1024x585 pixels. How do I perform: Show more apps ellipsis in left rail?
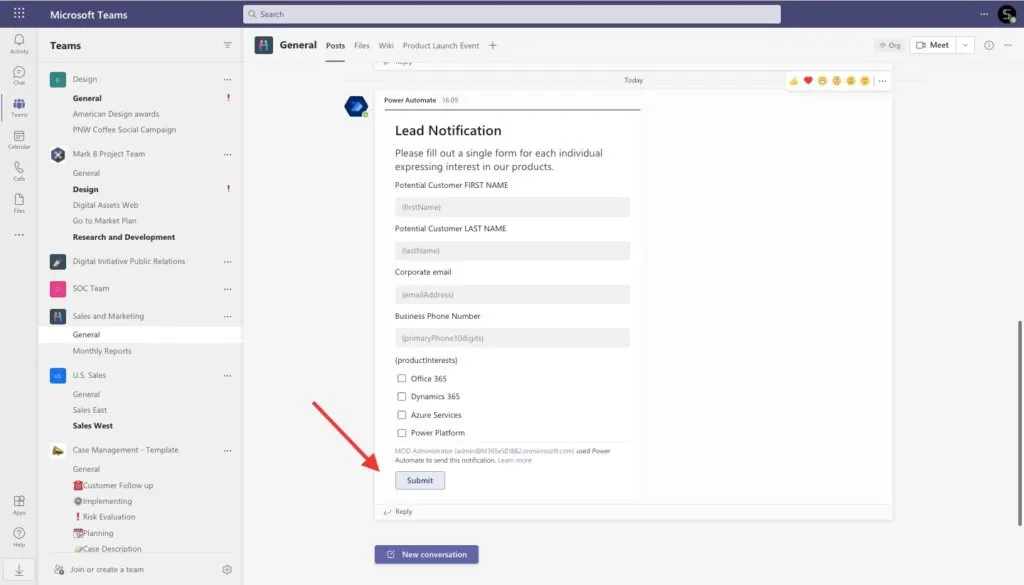19,234
